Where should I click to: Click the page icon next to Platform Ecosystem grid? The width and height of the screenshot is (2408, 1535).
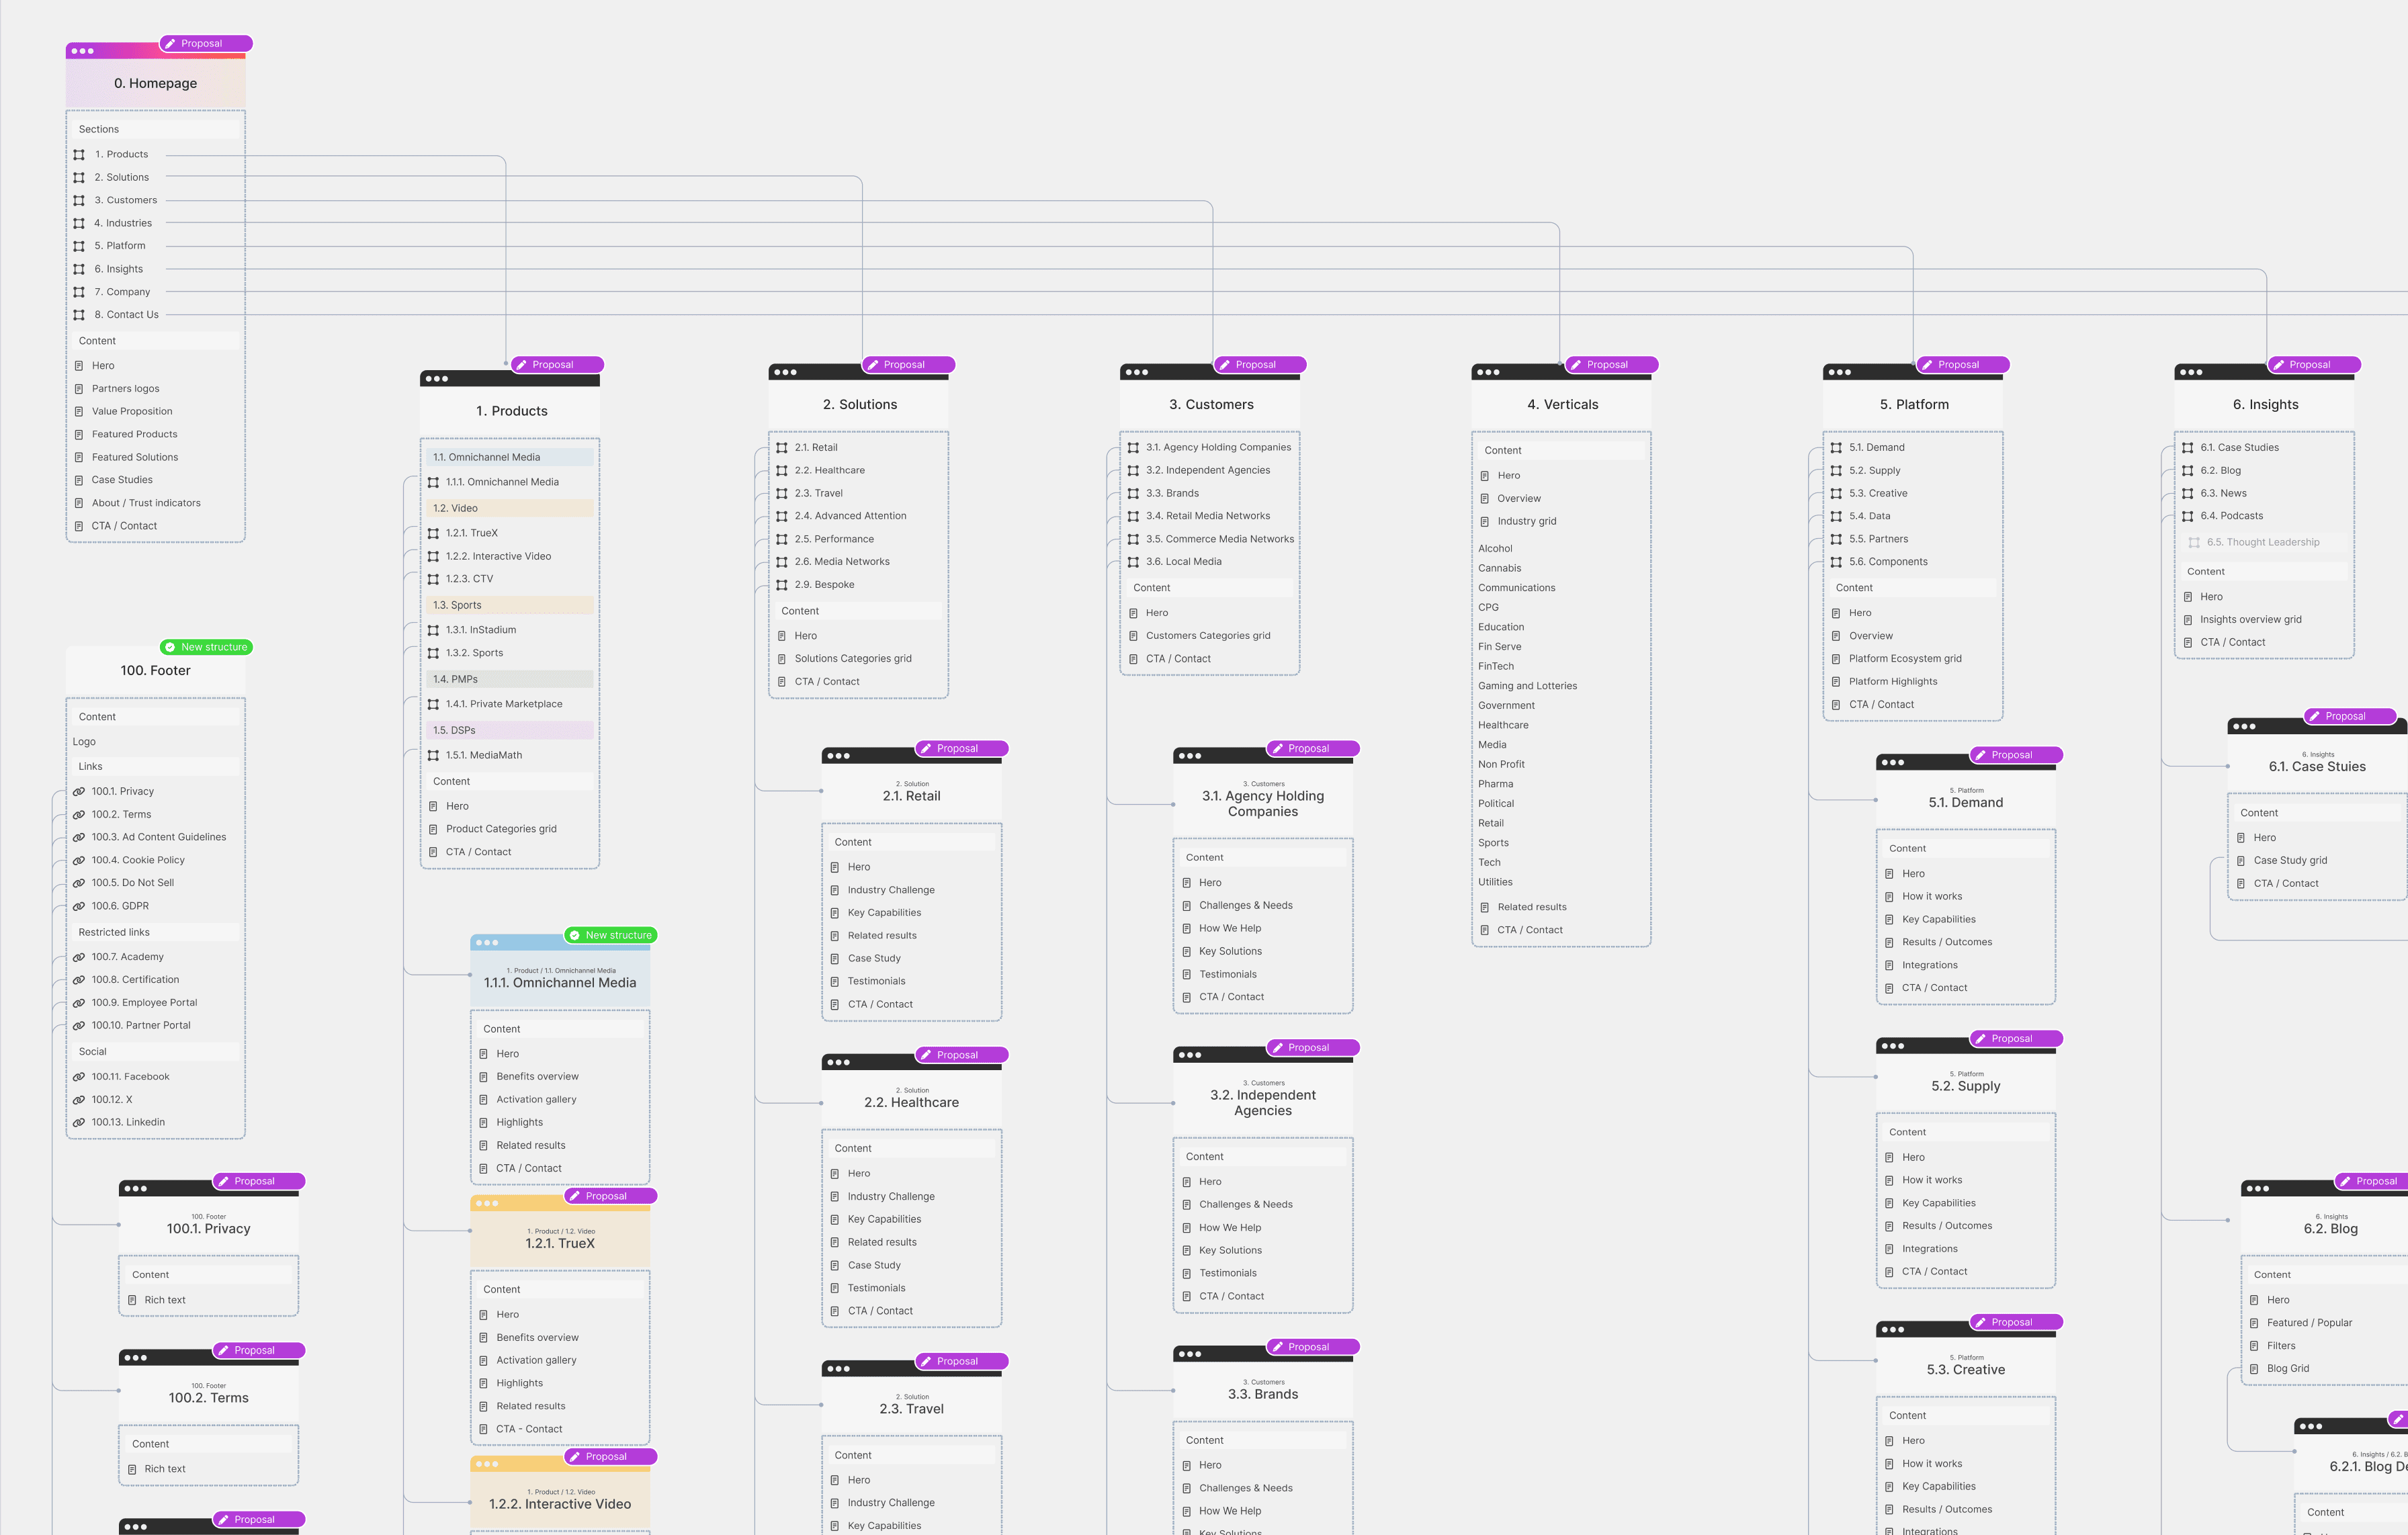tap(1836, 659)
